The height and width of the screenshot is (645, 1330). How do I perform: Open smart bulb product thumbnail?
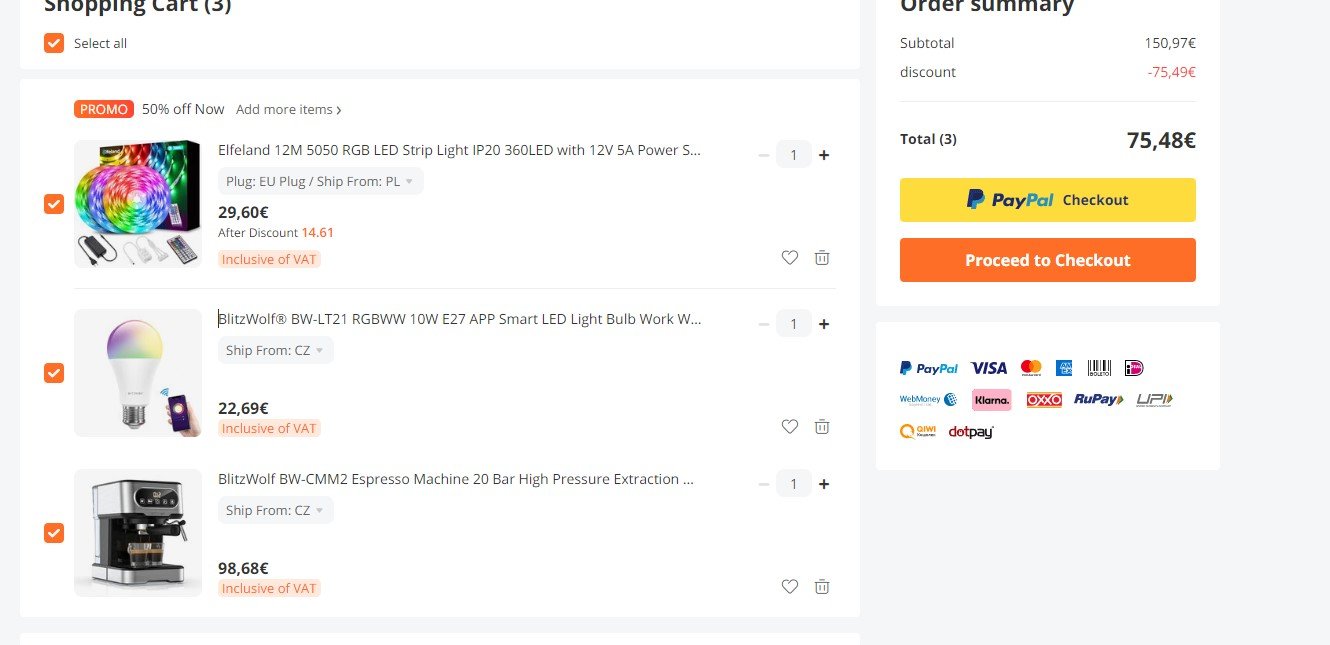click(138, 373)
